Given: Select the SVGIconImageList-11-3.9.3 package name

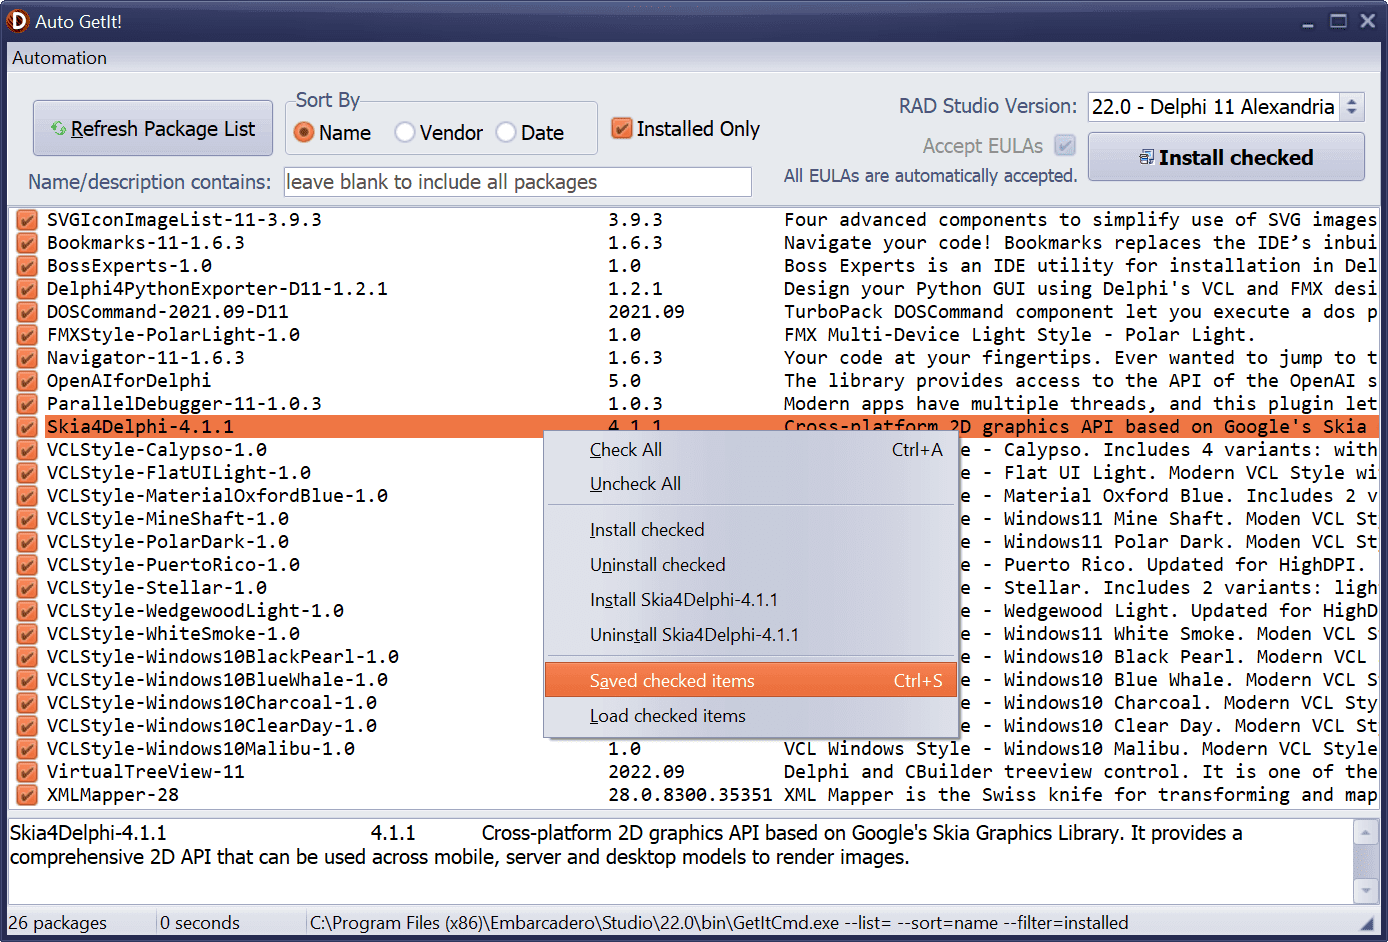Looking at the screenshot, I should (x=184, y=220).
